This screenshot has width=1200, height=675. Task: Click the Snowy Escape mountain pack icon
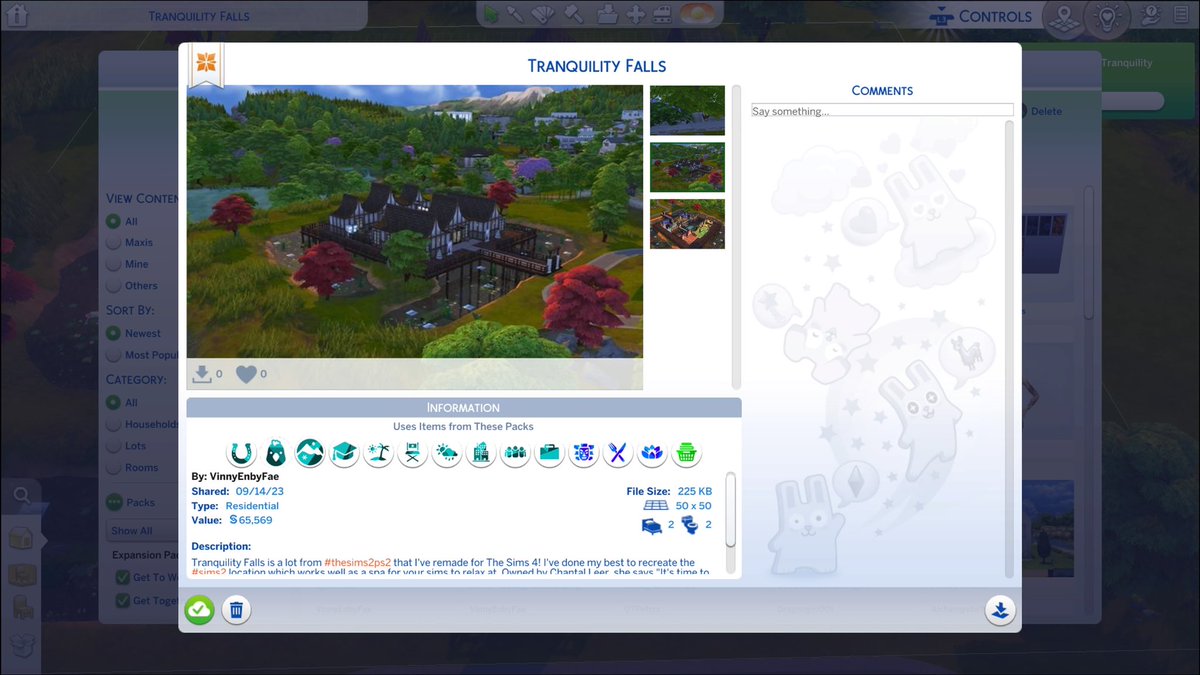click(x=310, y=453)
